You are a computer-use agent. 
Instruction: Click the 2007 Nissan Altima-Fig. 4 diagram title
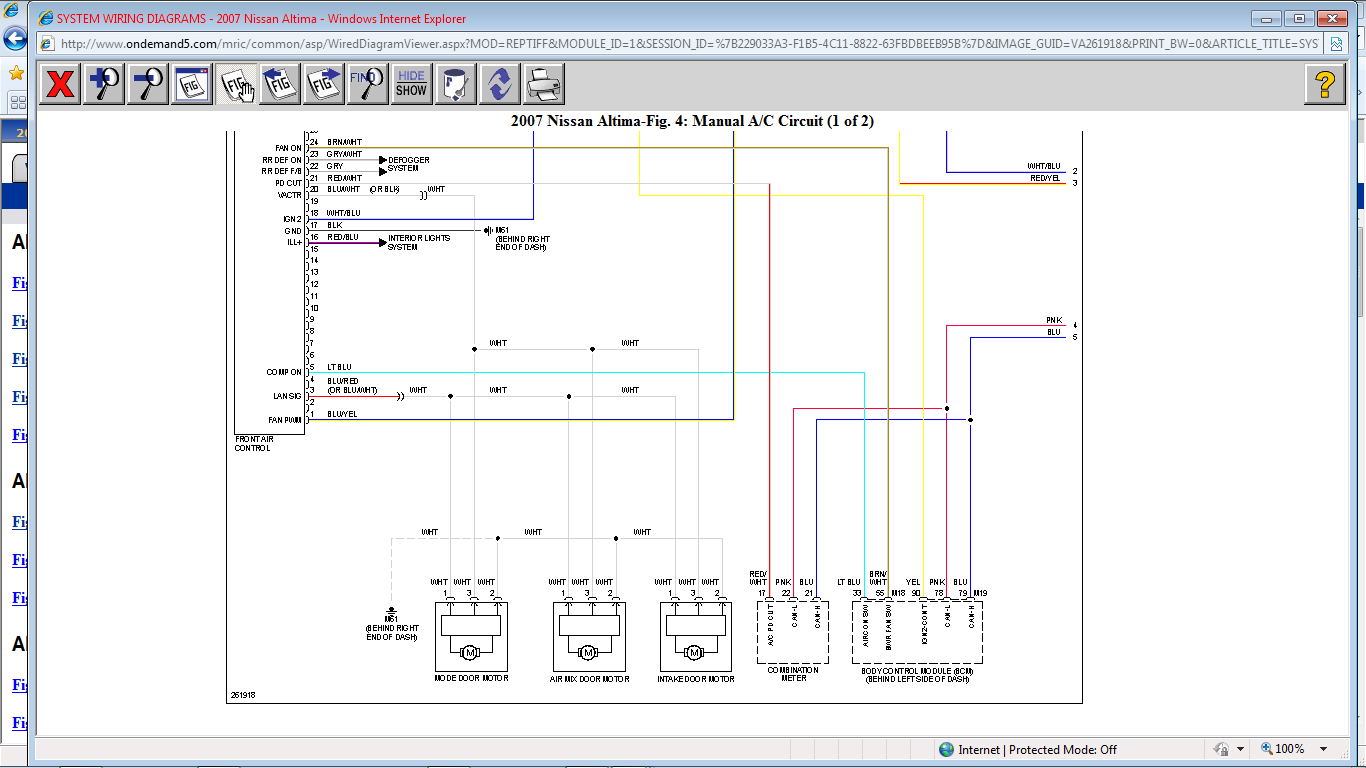tap(692, 121)
